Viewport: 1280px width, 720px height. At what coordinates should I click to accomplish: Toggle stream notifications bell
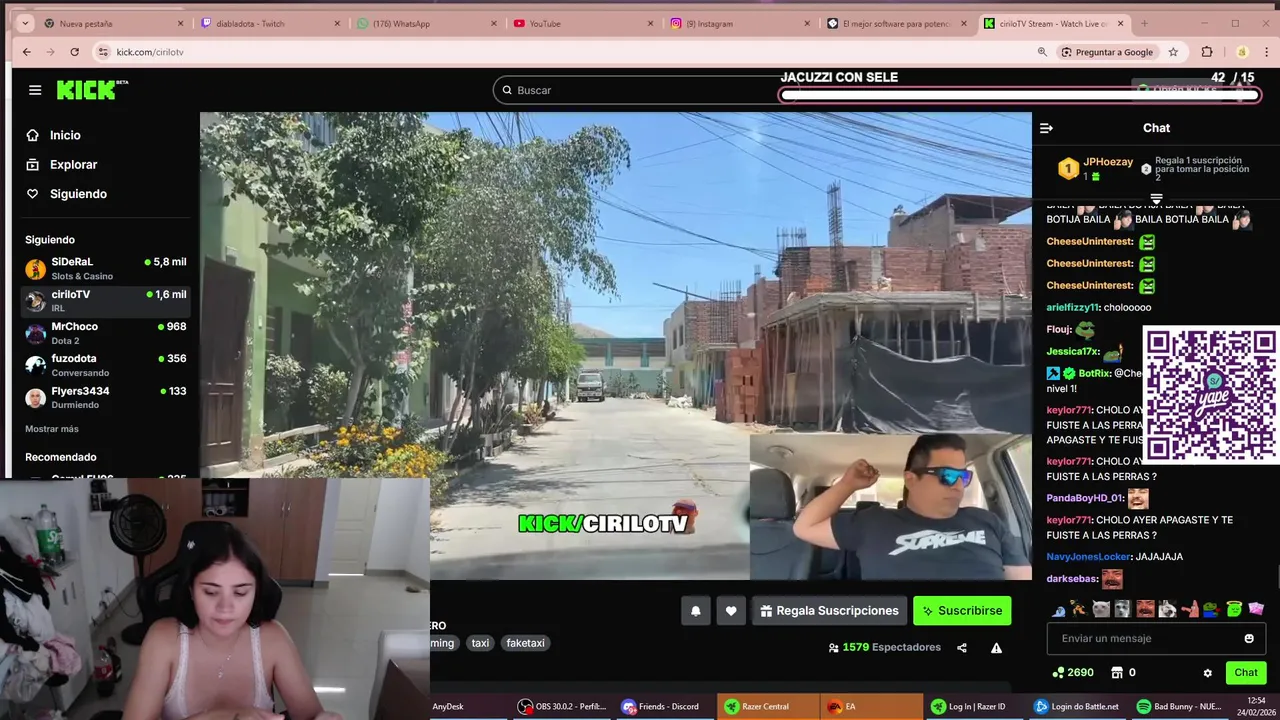coord(696,611)
